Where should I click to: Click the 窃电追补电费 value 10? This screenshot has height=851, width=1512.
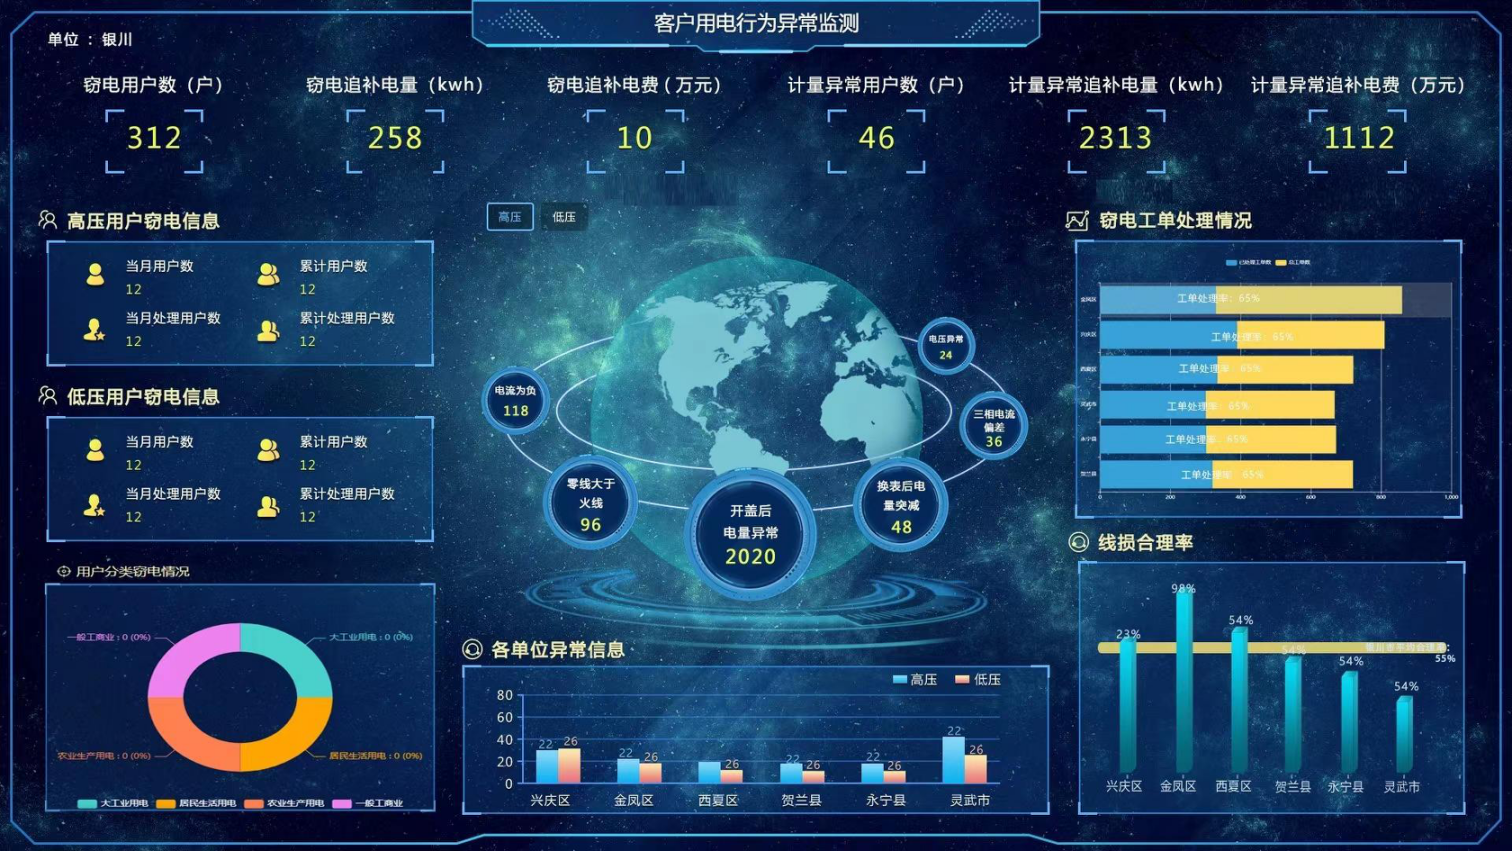click(635, 138)
